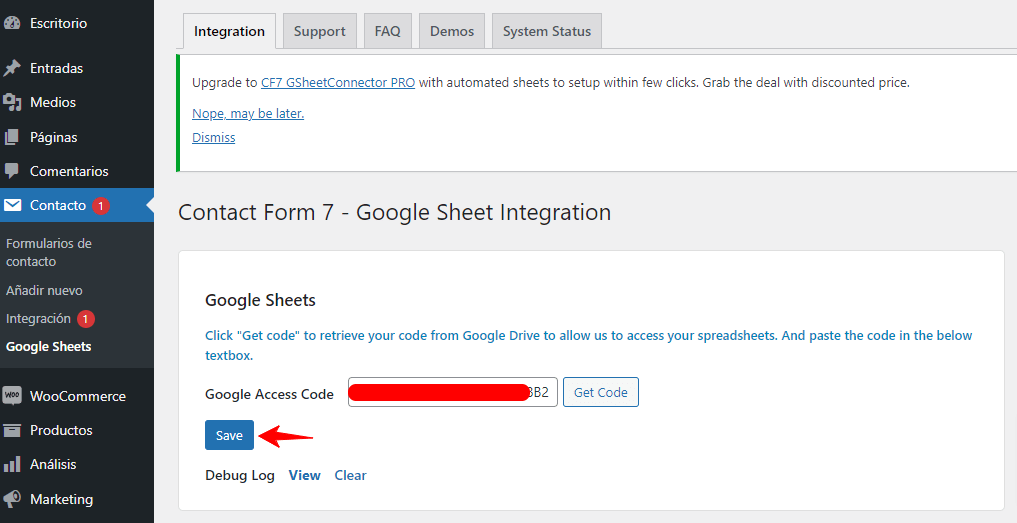Click the Productos archive box icon
1017x523 pixels.
click(x=12, y=430)
